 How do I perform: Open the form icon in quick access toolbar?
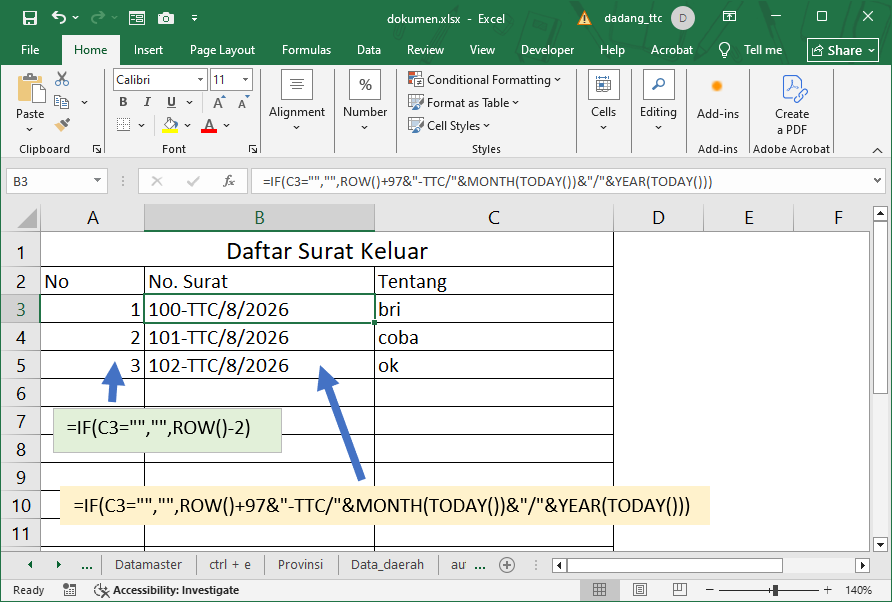coord(137,18)
